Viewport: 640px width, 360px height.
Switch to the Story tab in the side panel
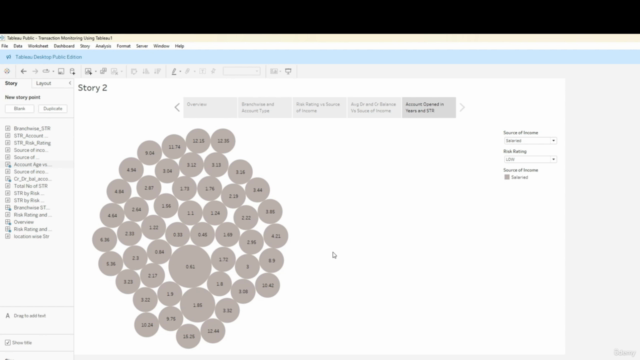[11, 83]
